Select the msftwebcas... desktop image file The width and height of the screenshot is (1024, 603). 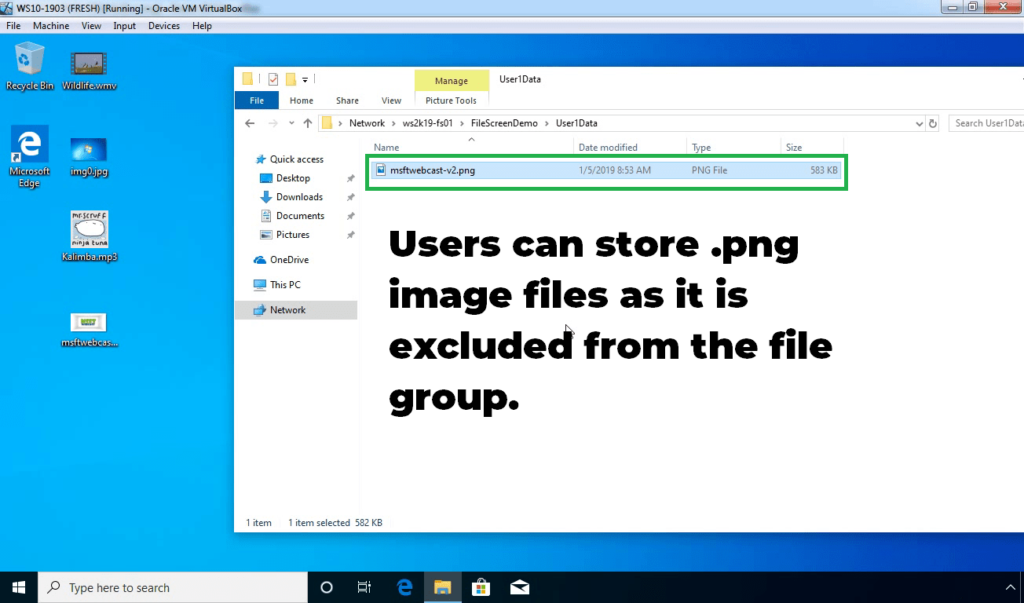89,330
